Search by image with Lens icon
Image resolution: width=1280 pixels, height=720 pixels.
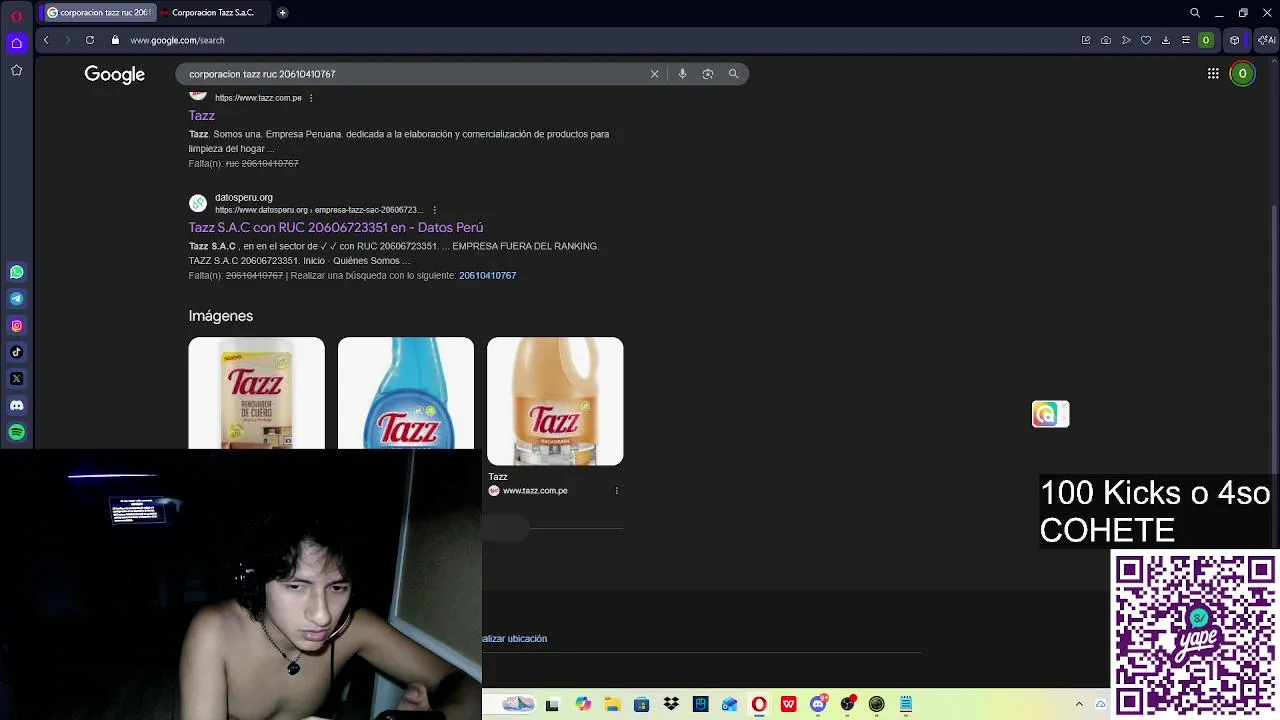708,74
